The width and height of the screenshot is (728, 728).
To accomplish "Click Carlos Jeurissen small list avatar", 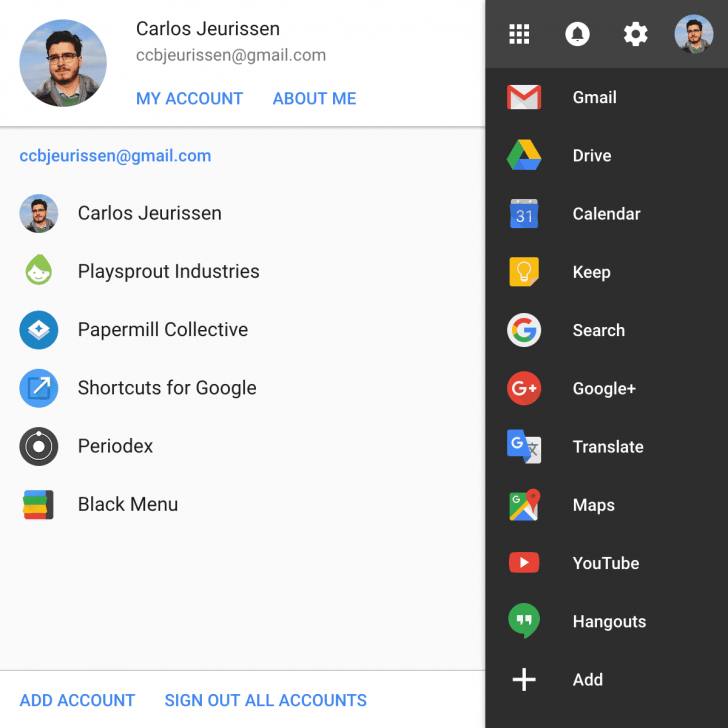I will click(39, 213).
